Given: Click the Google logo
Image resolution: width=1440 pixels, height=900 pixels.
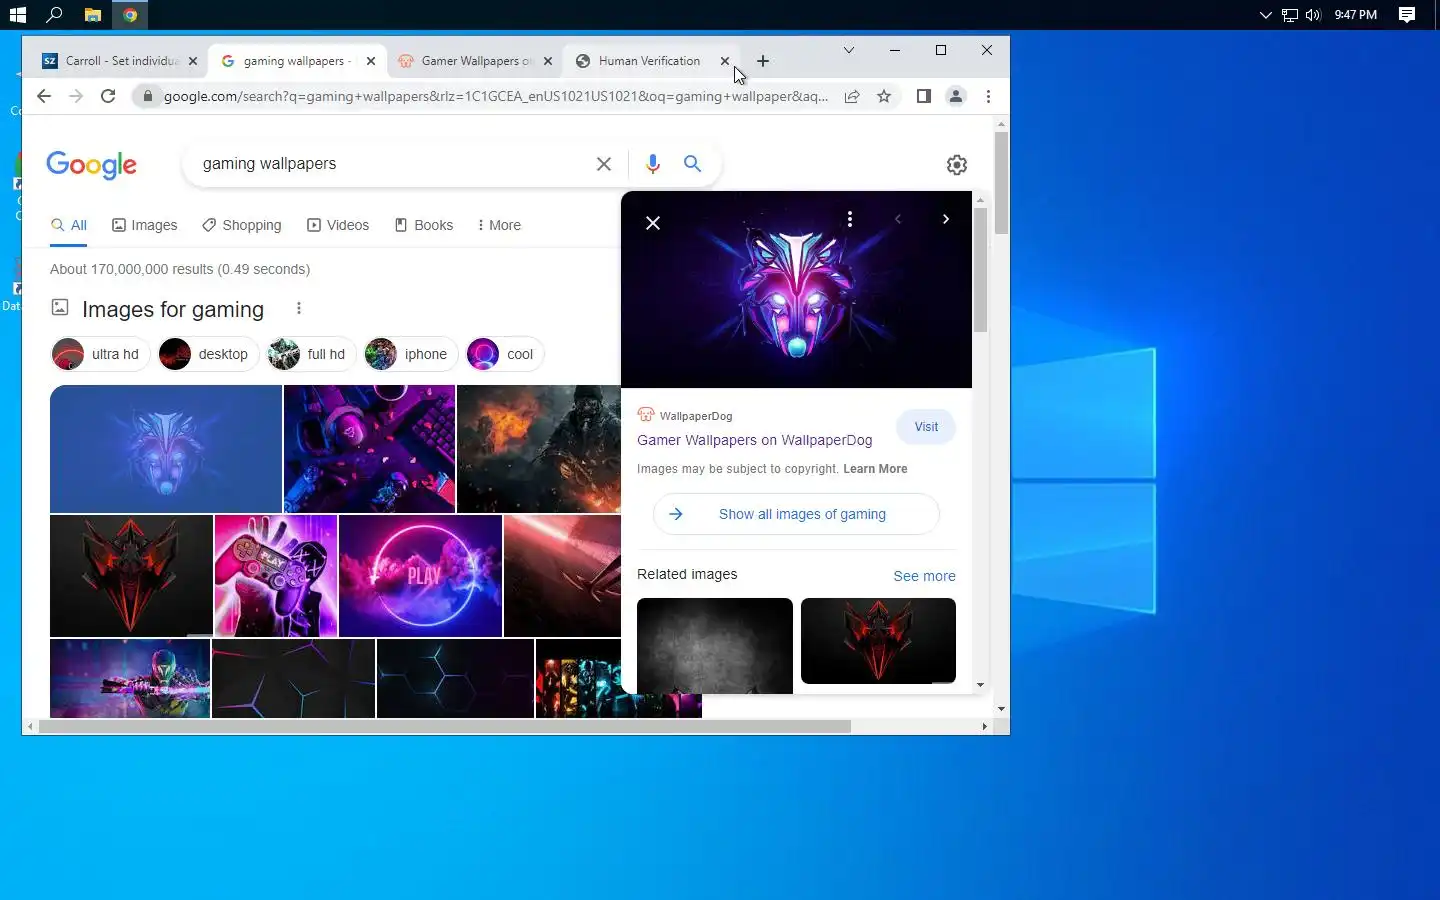Looking at the screenshot, I should point(91,165).
